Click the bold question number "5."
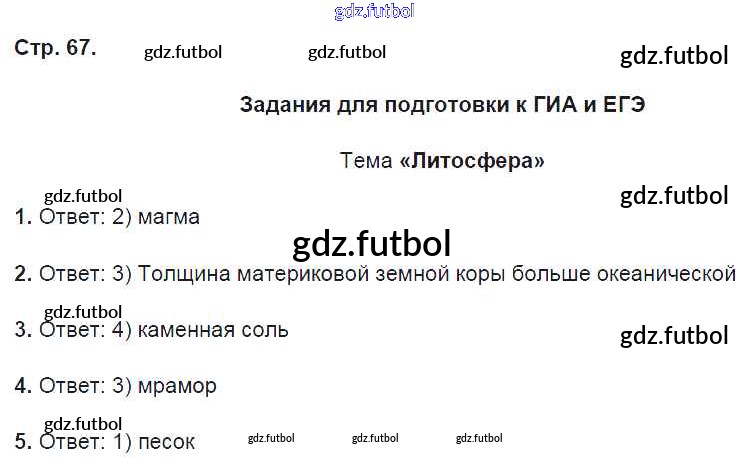Screen dimensions: 748x465 pos(24,441)
